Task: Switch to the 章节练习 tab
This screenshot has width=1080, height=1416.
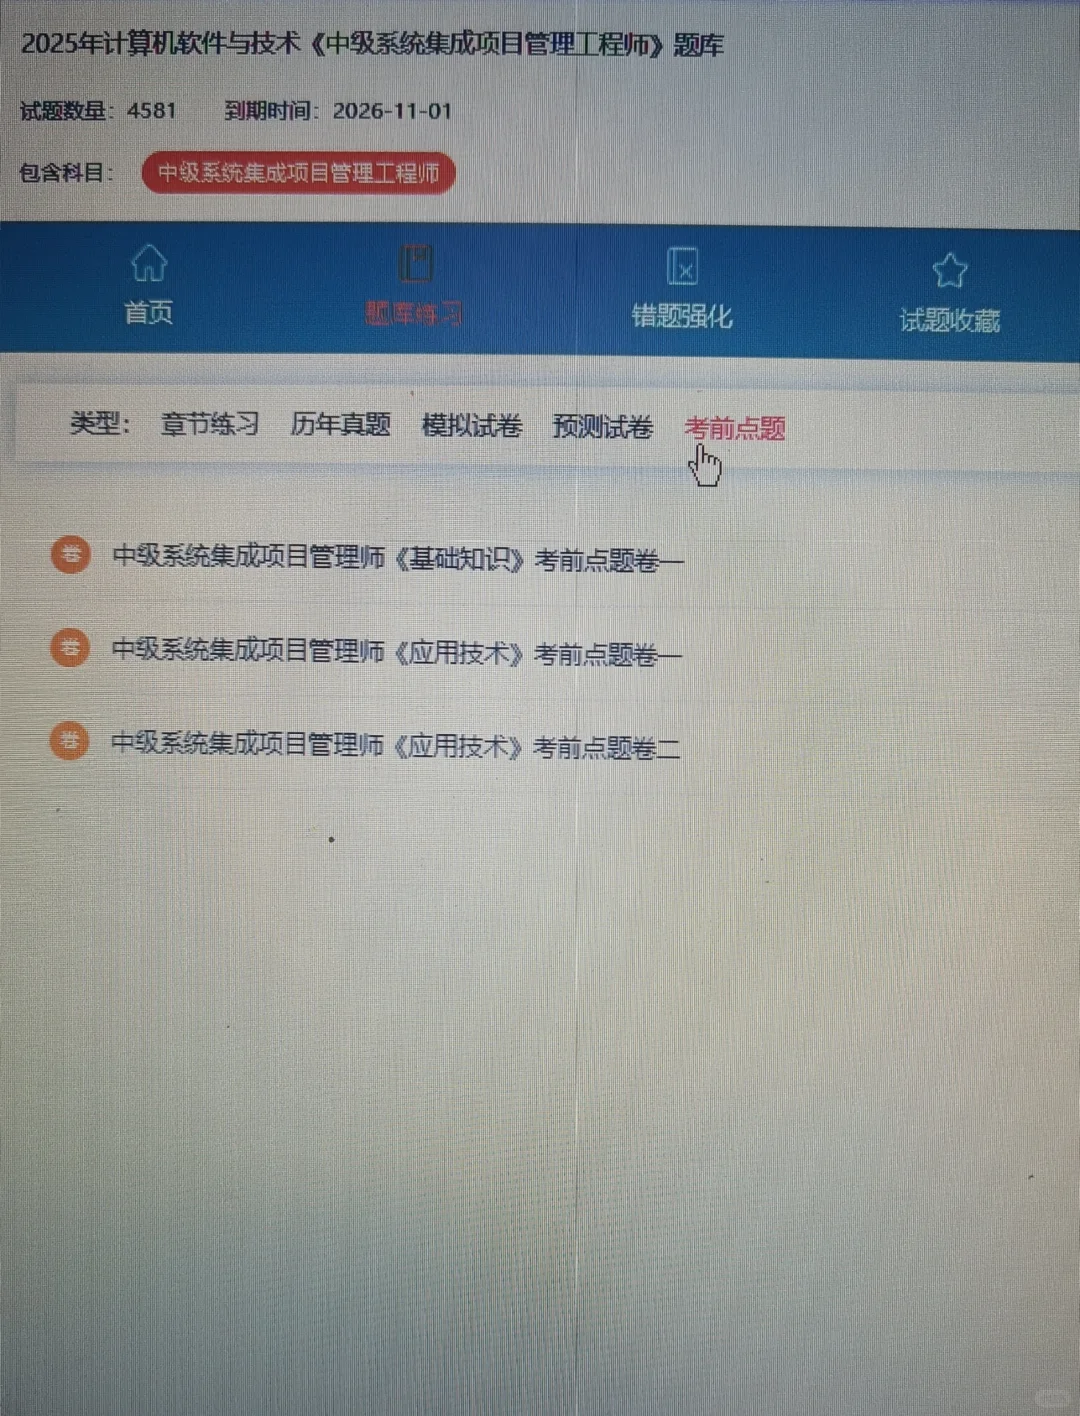Action: click(x=208, y=424)
